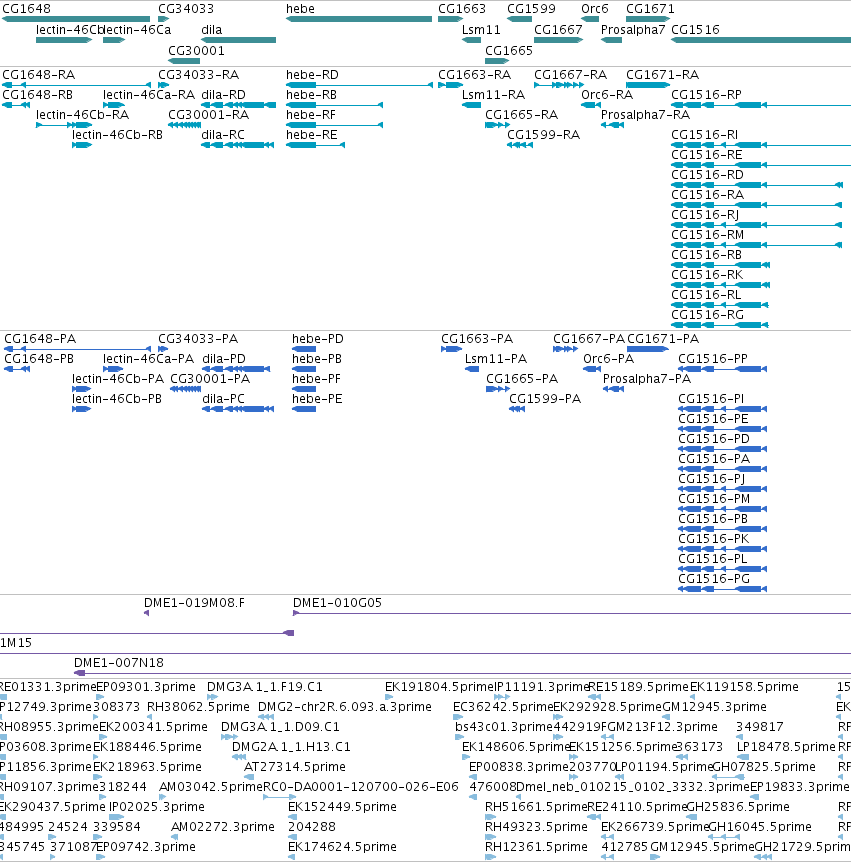Click protein label 'Prosalpha7-PA'

647,379
